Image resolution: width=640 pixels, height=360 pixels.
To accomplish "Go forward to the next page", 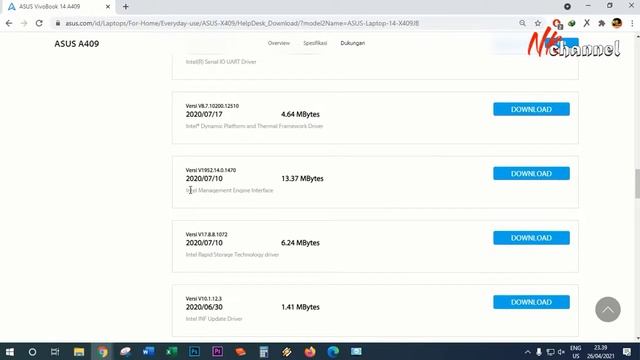I will (24, 23).
